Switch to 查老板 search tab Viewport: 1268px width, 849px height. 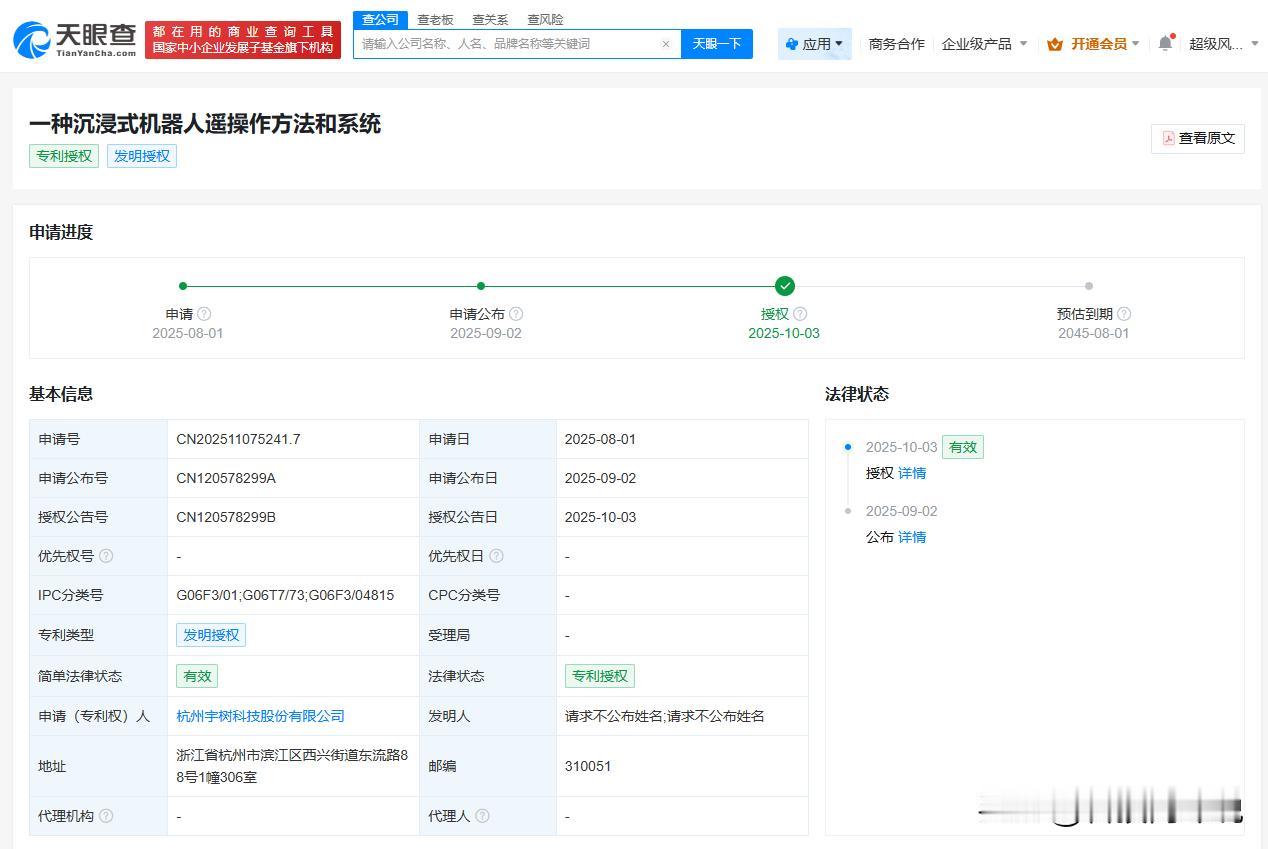[435, 19]
